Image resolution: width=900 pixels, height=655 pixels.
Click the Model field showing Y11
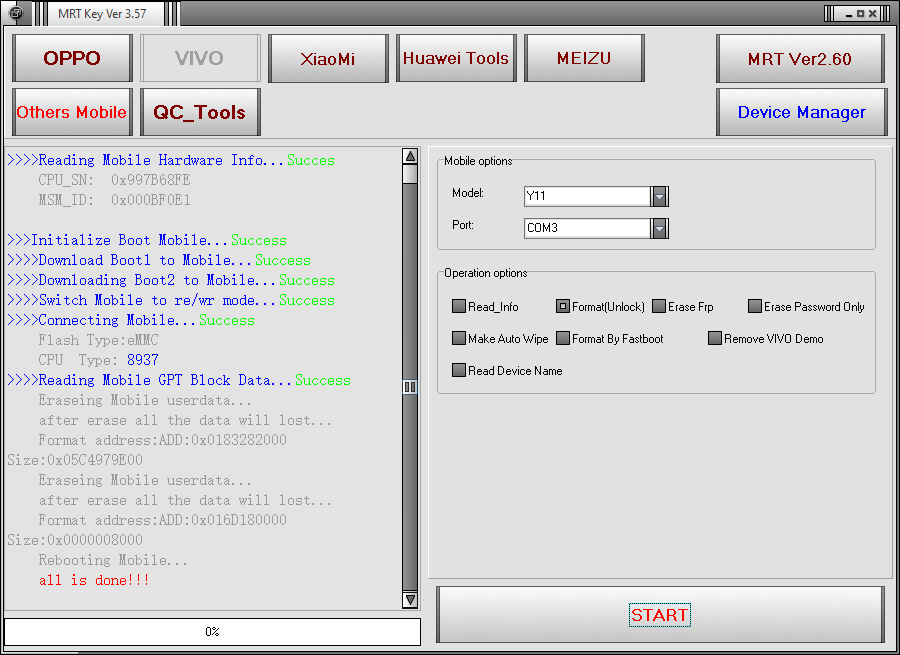(587, 196)
